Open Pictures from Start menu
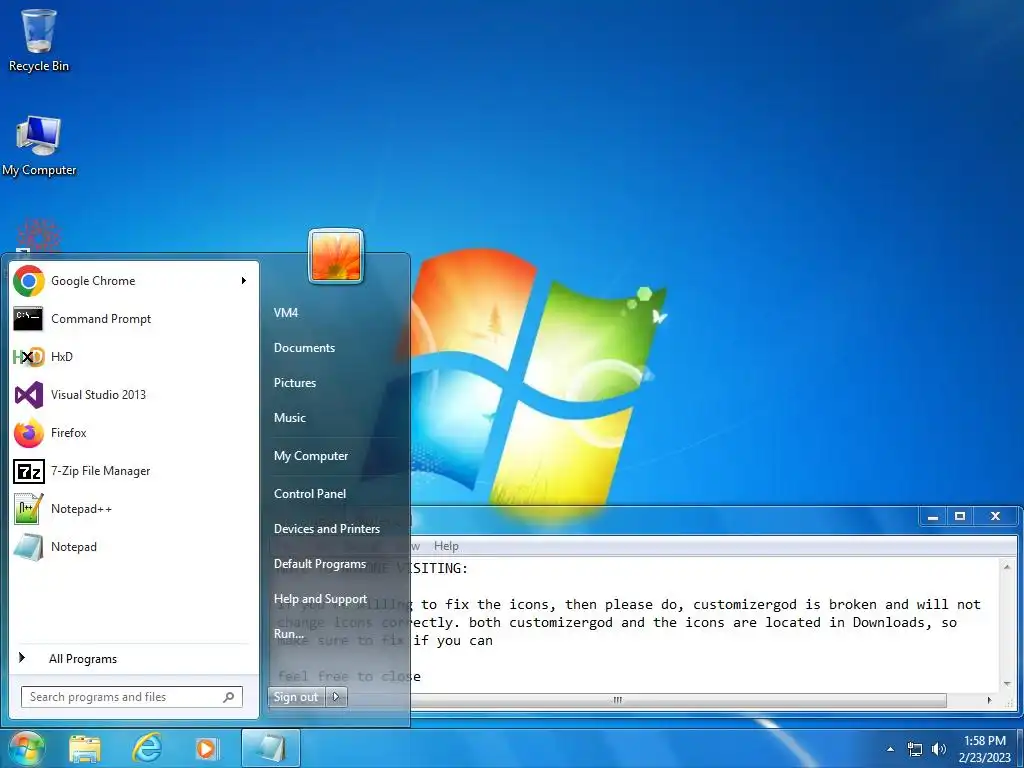 coord(295,383)
